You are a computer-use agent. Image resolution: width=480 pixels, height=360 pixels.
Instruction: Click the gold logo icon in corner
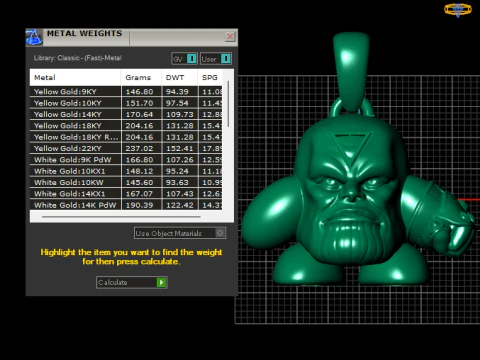458,9
